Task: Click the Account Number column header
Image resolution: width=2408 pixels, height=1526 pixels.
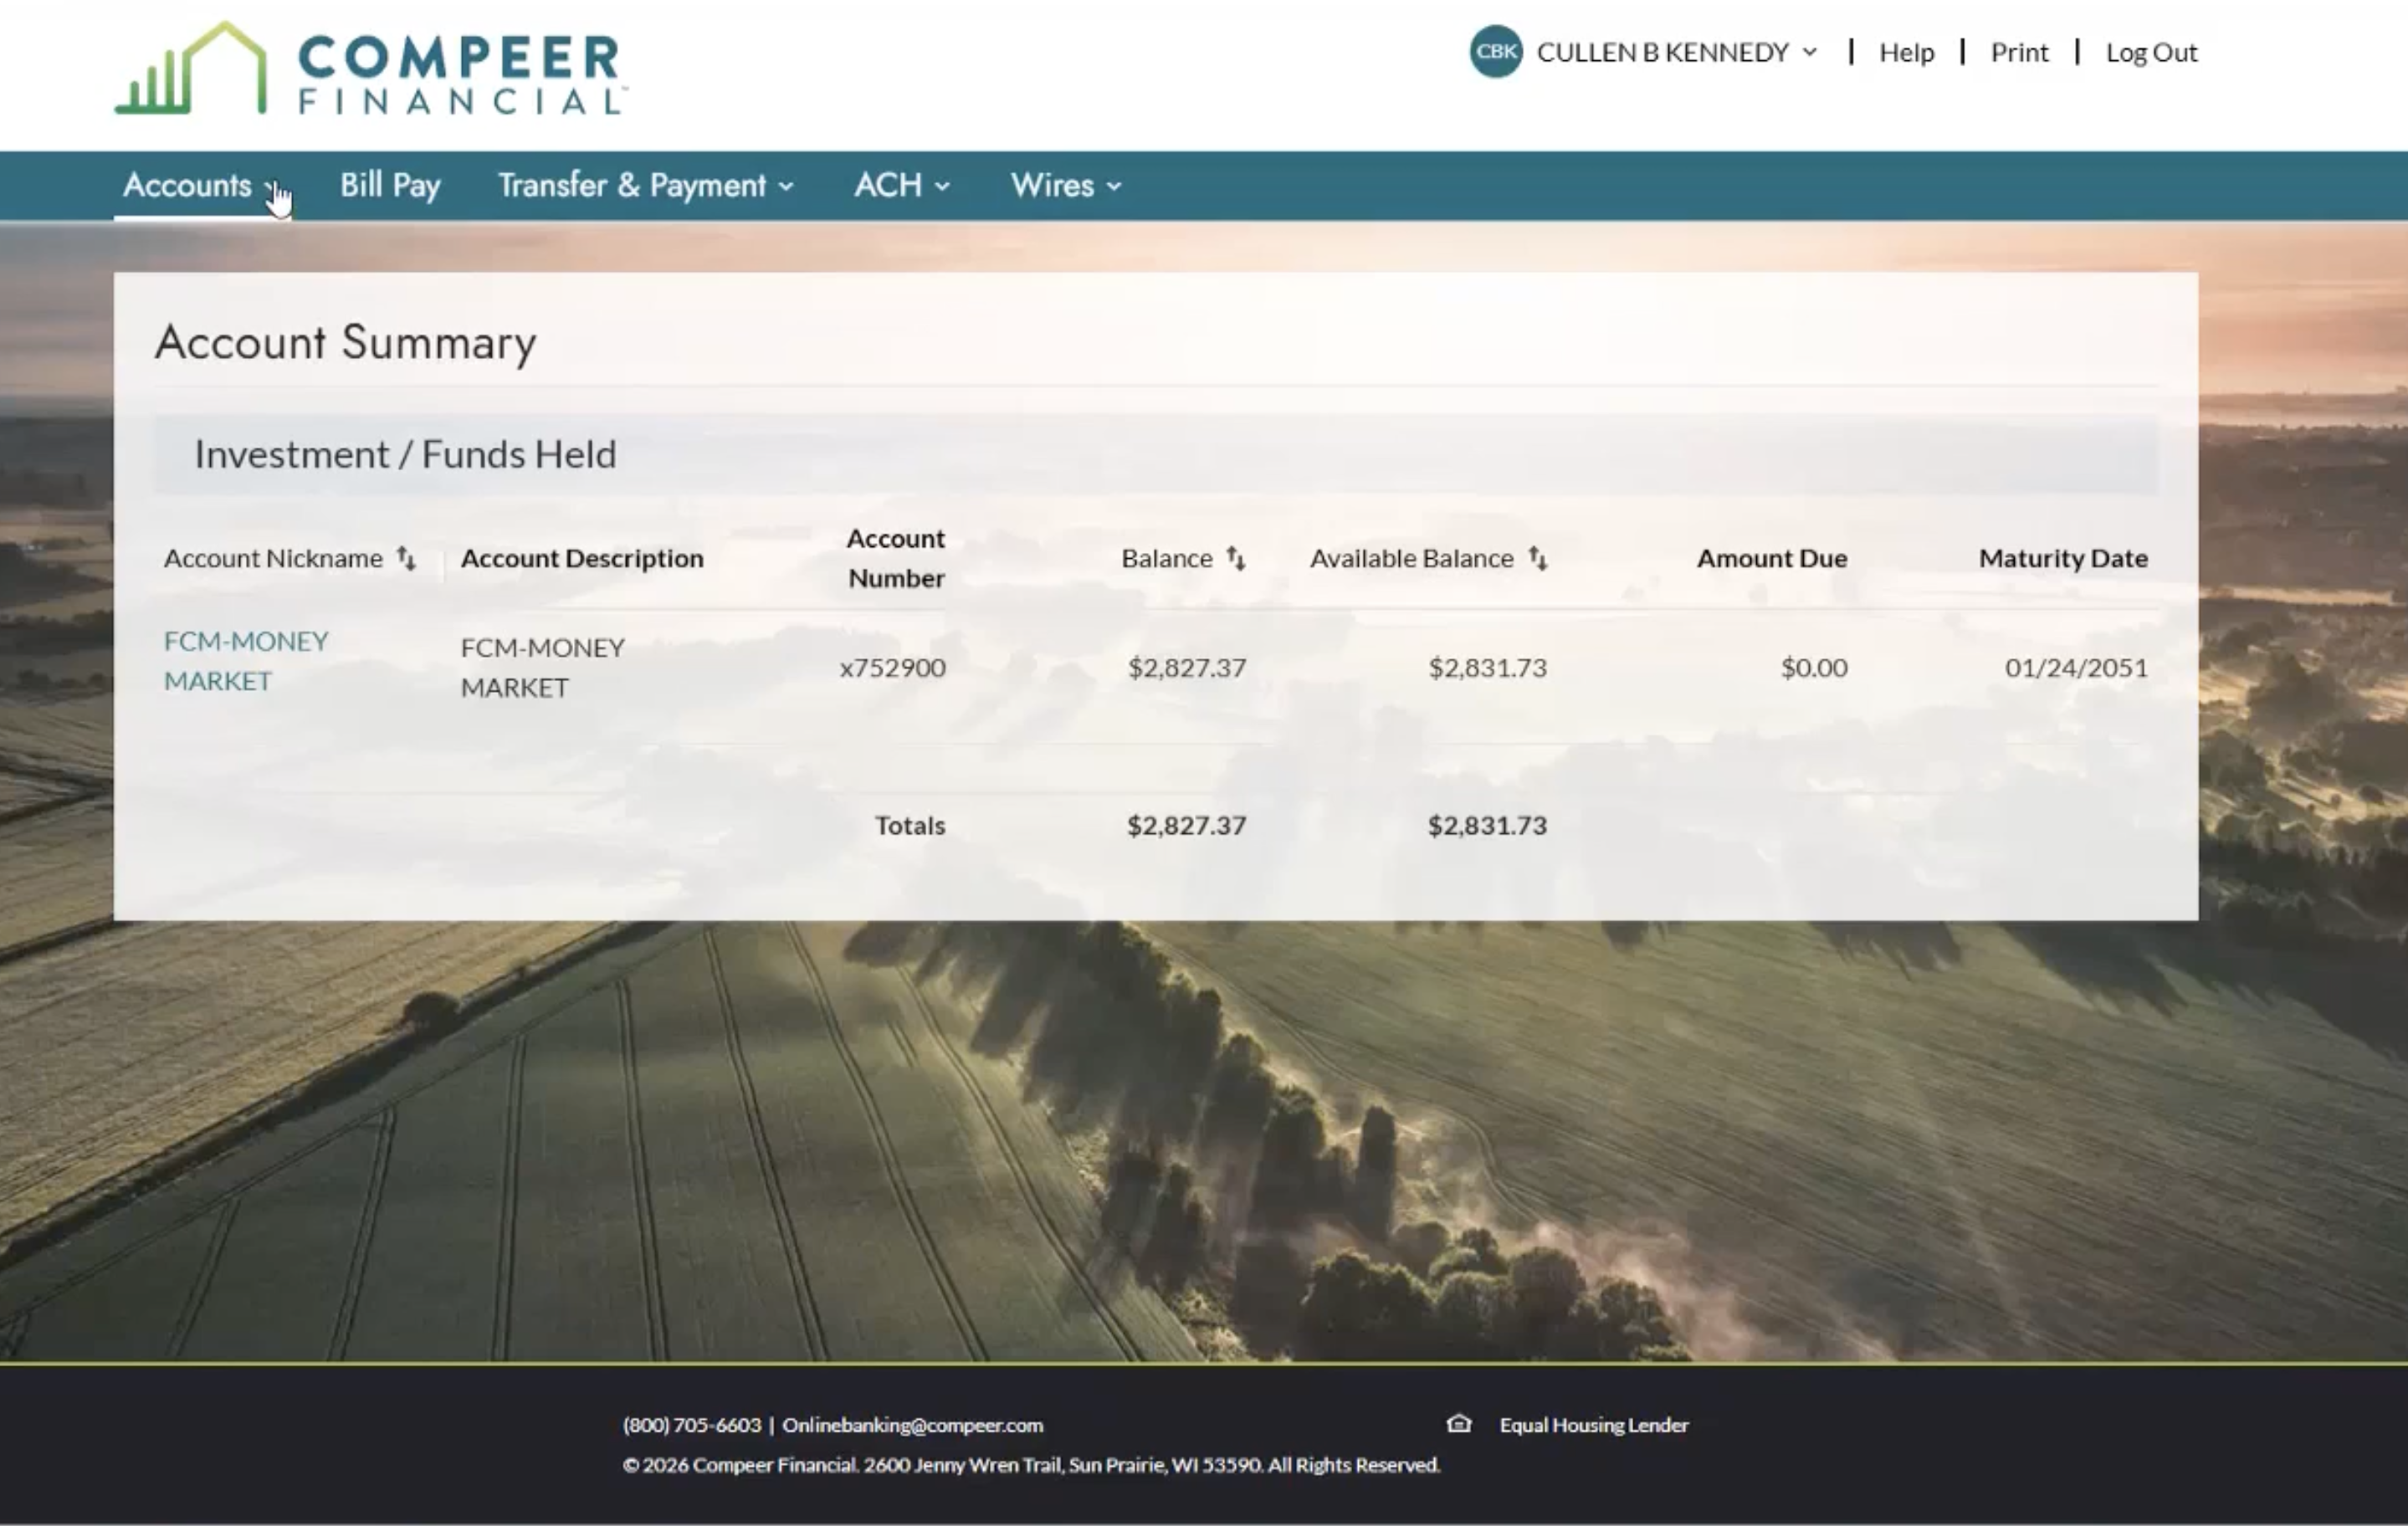Action: click(895, 558)
